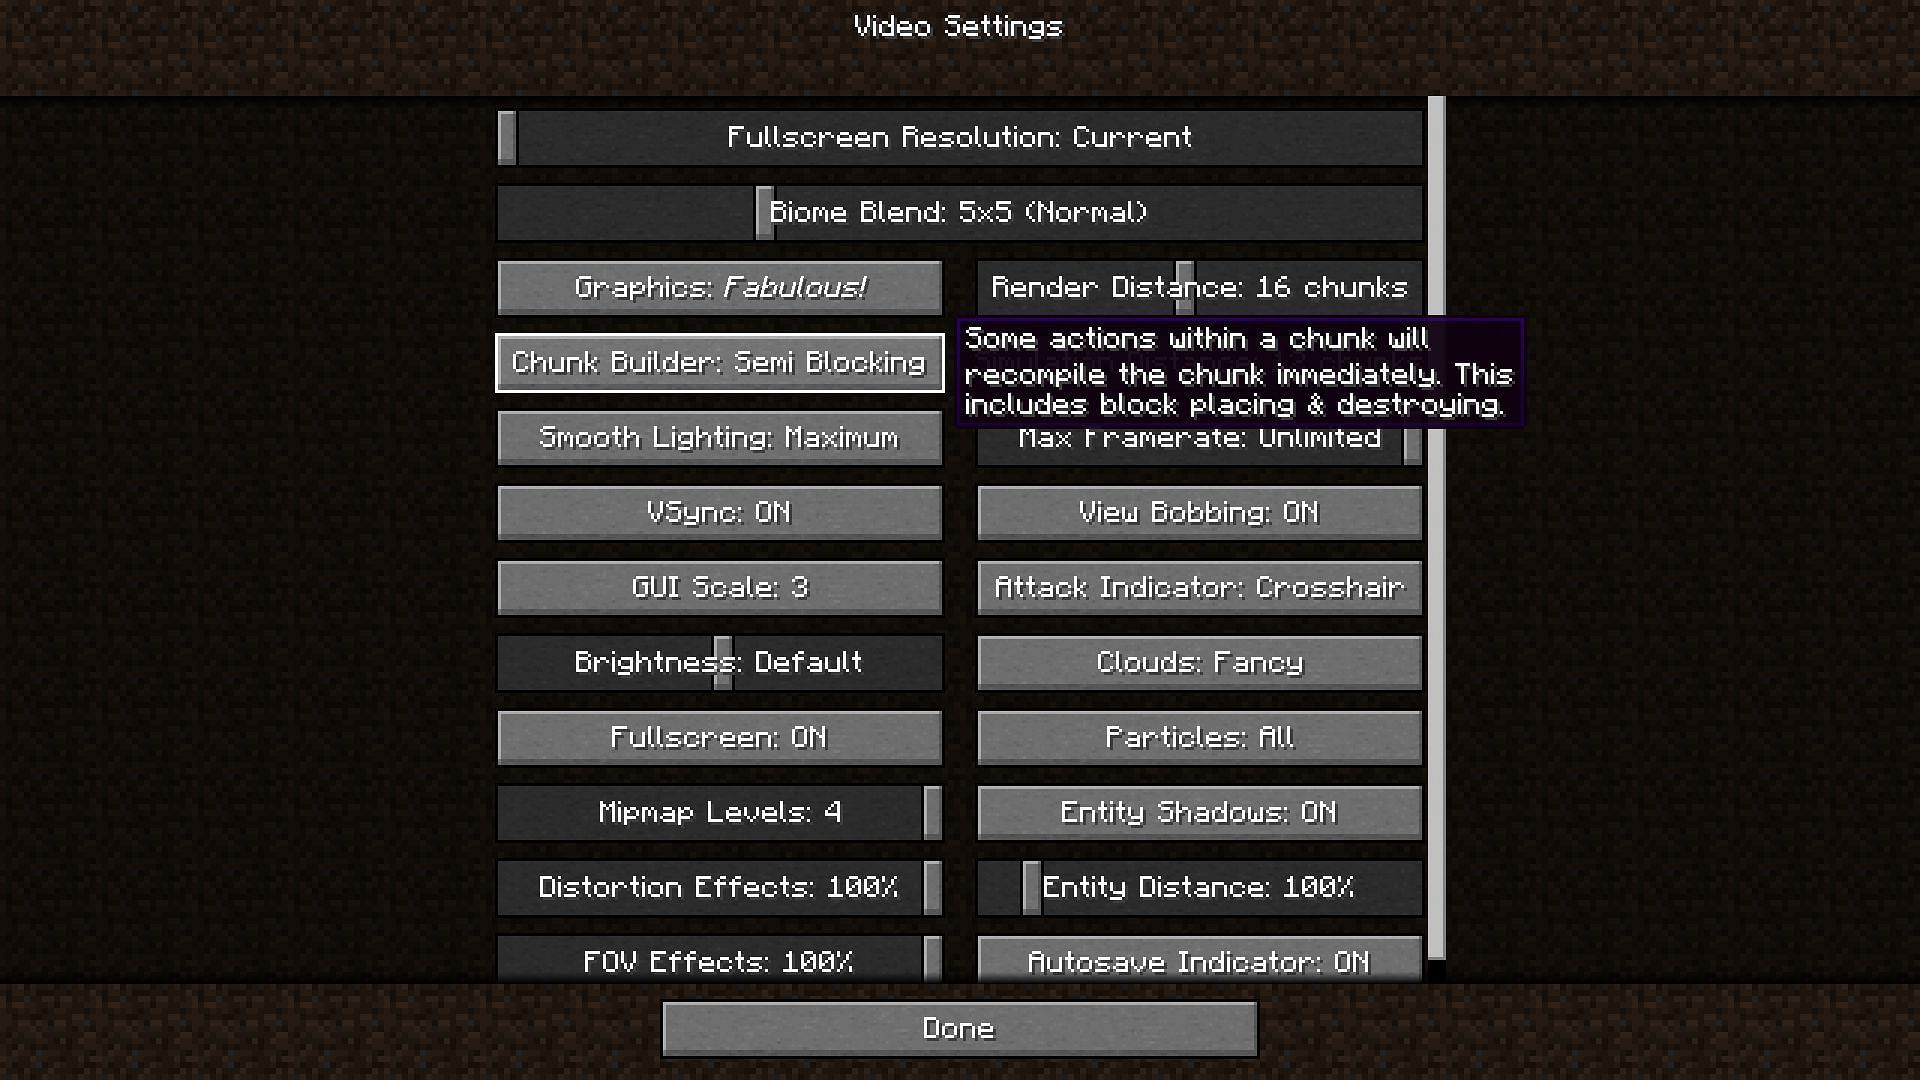Screen dimensions: 1920x1080
Task: Toggle VSync ON setting
Action: pyautogui.click(x=720, y=513)
